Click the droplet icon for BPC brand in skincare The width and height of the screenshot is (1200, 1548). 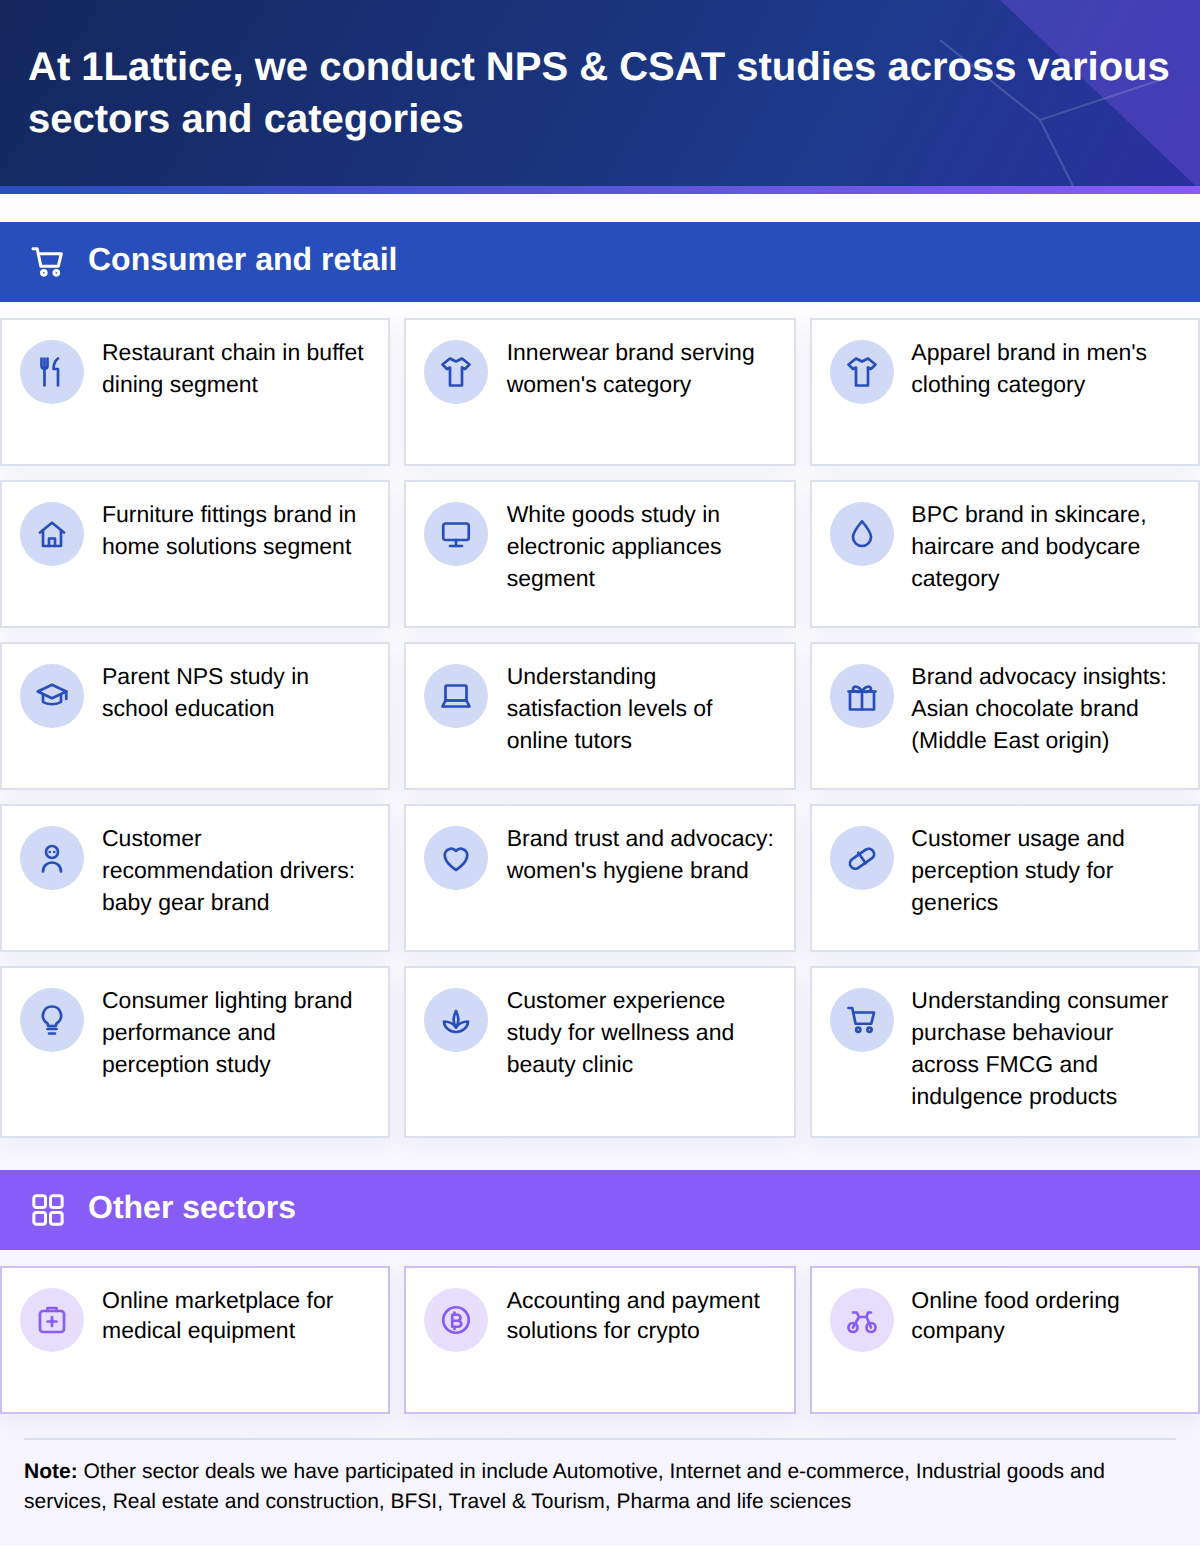pyautogui.click(x=862, y=534)
